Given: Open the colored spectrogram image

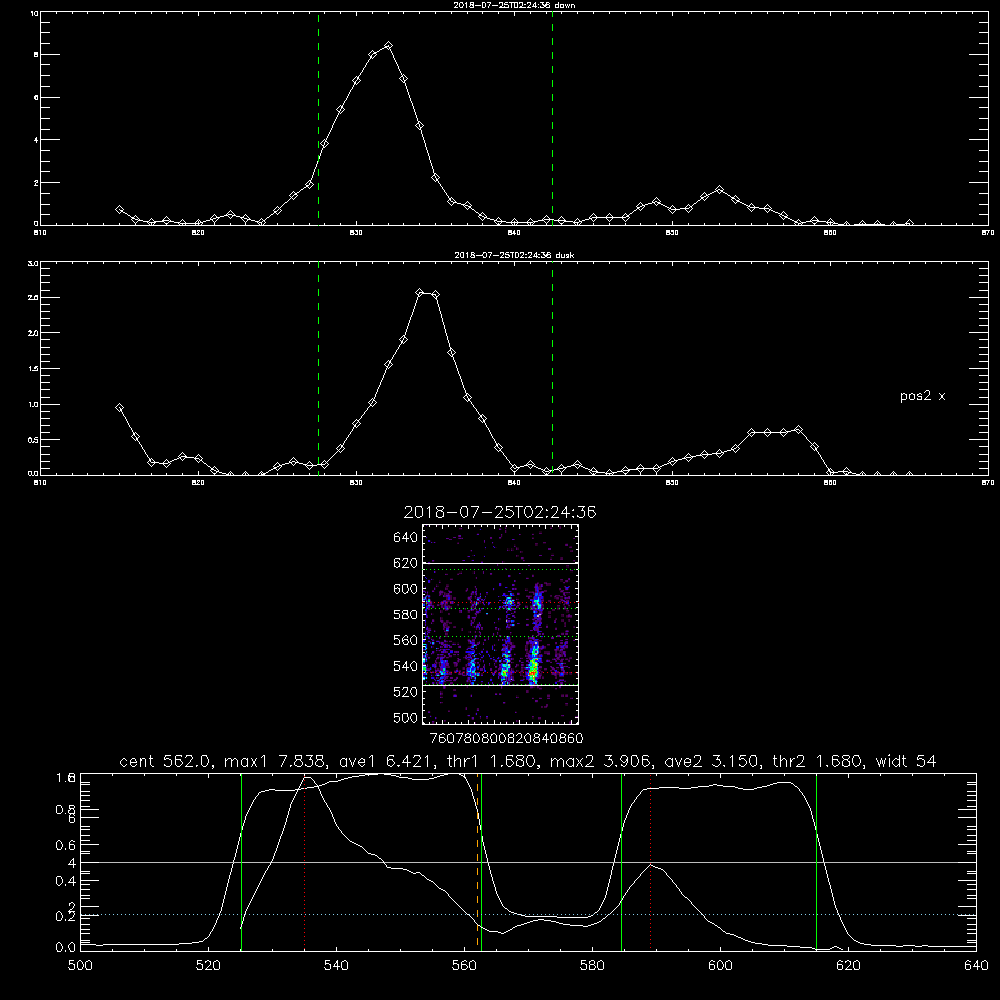Looking at the screenshot, I should tap(500, 624).
